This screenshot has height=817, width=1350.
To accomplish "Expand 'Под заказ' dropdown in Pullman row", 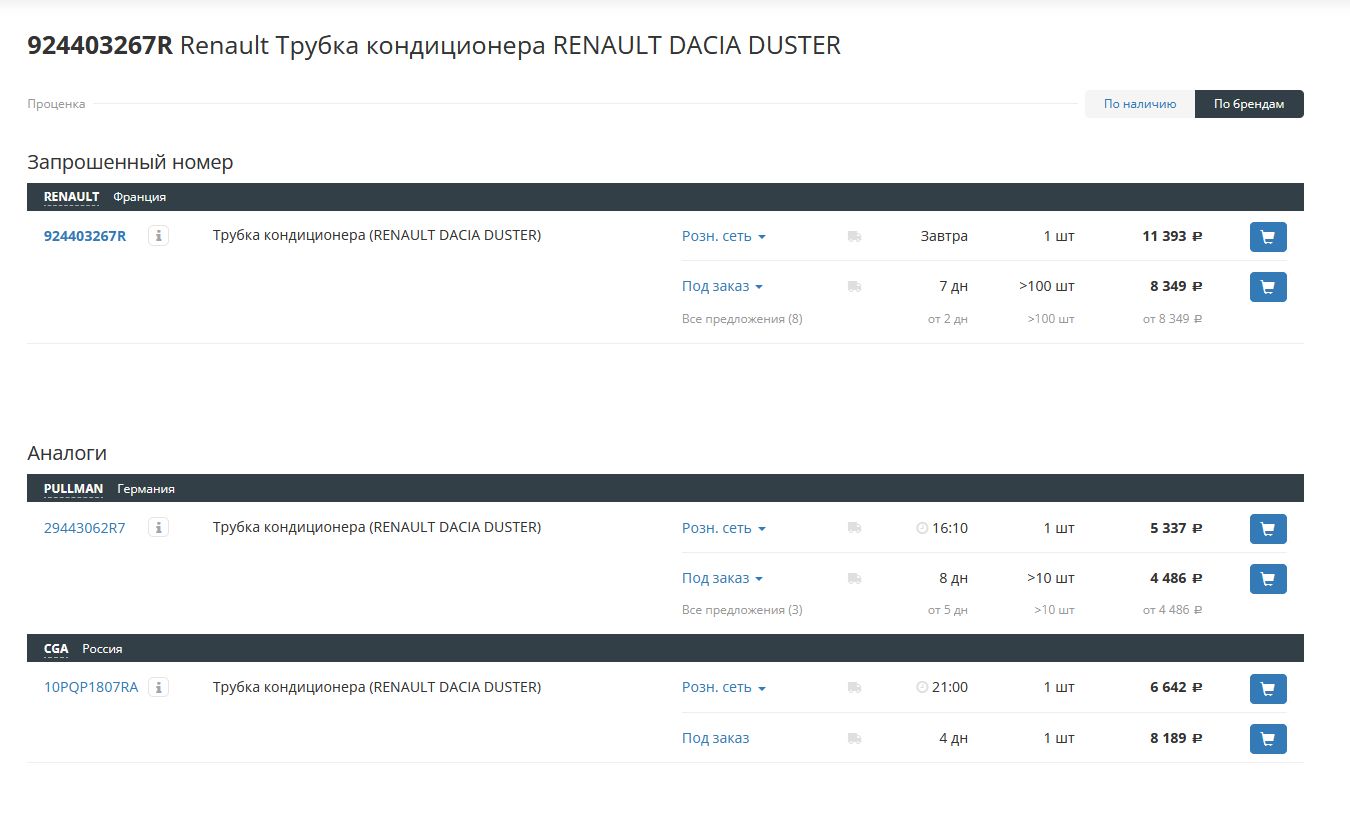I will click(722, 578).
